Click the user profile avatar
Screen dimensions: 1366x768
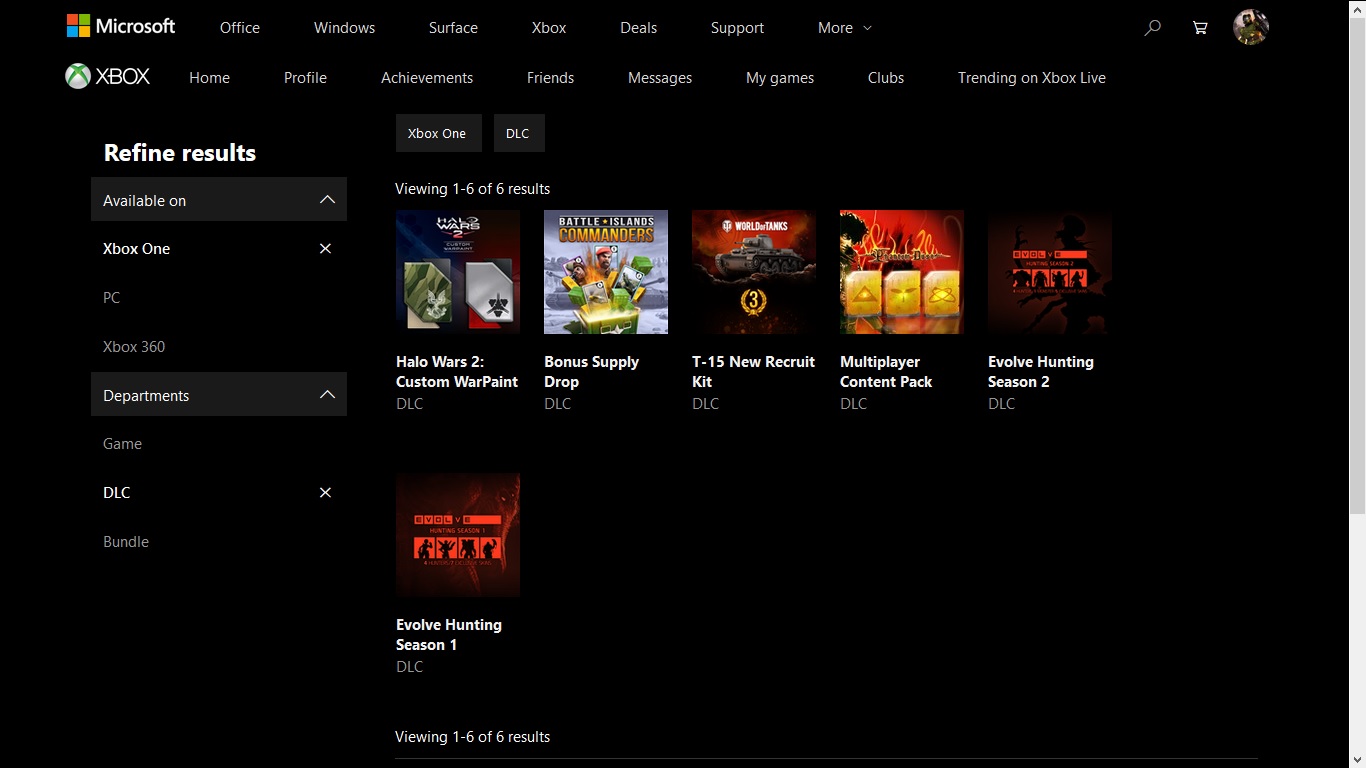tap(1250, 27)
